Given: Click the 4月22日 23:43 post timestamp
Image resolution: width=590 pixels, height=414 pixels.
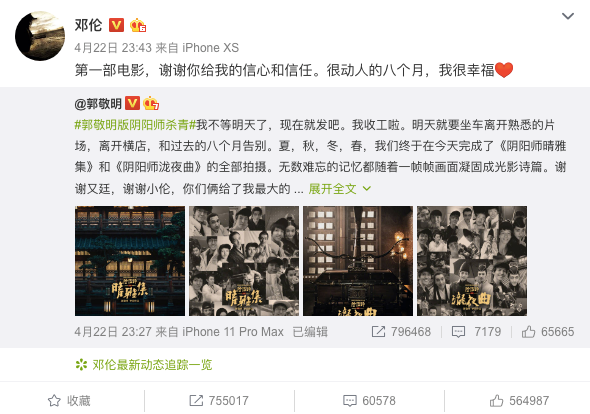Looking at the screenshot, I should click(x=113, y=48).
